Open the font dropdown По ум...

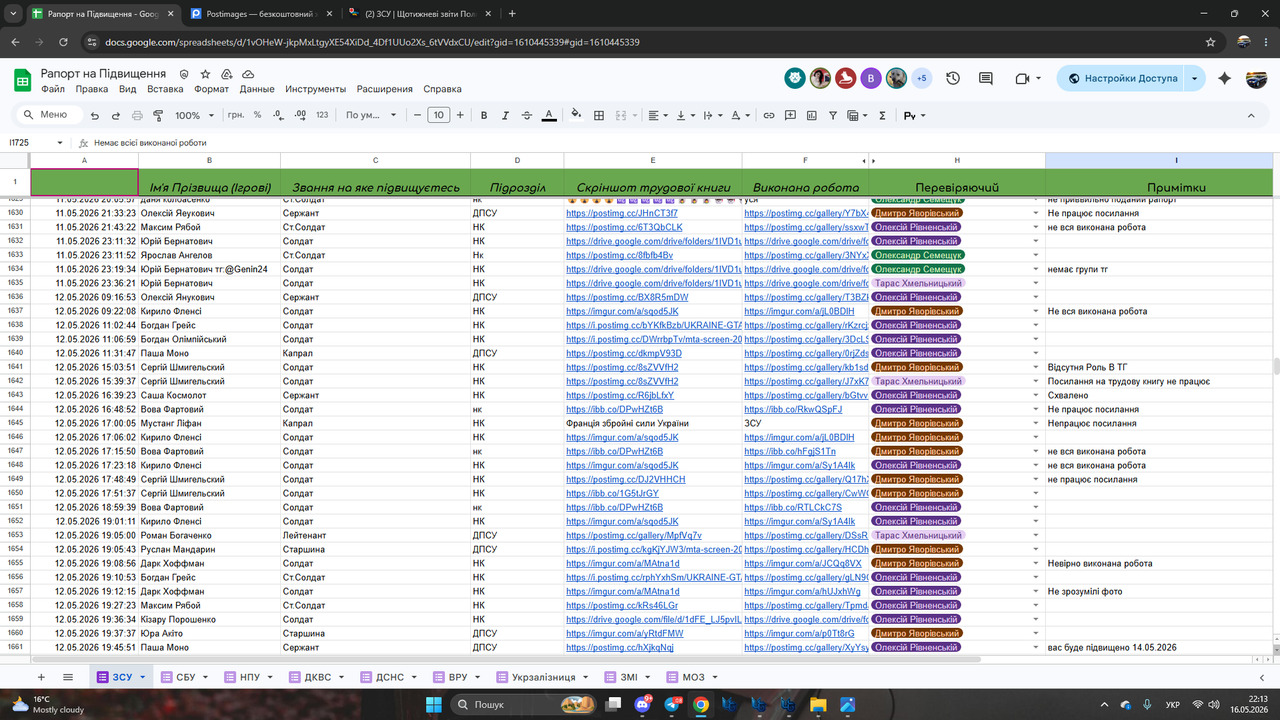371,115
